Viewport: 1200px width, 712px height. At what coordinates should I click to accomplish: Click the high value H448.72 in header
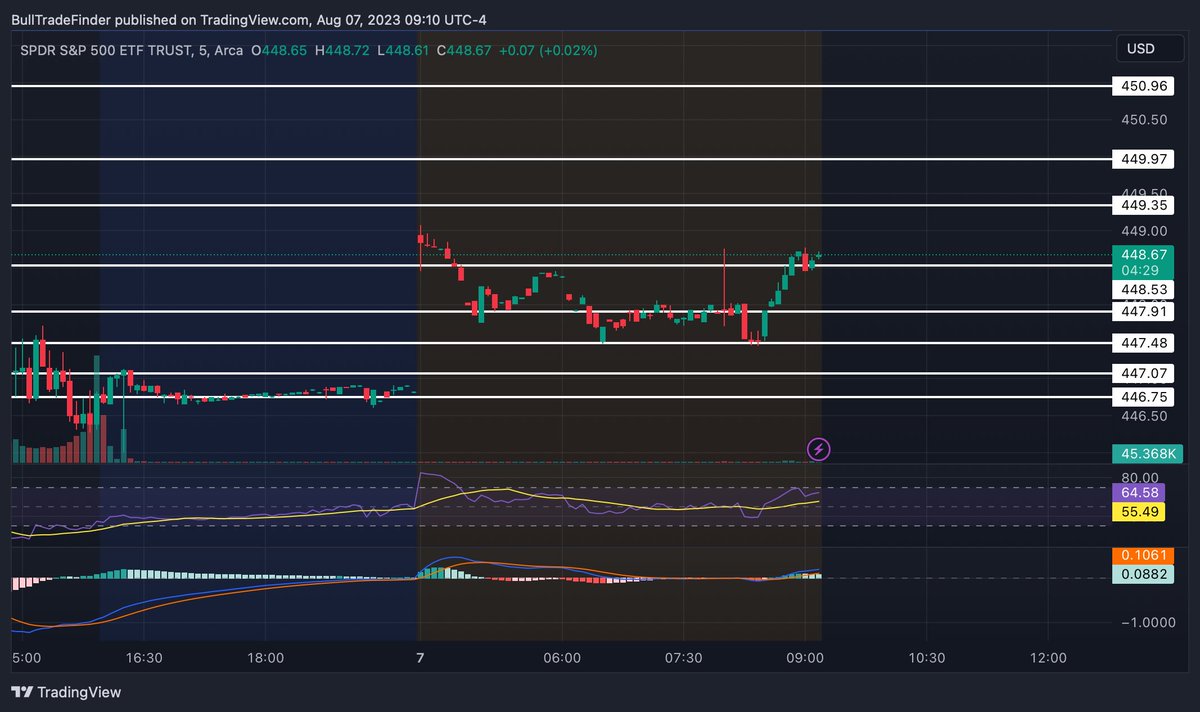[341, 49]
